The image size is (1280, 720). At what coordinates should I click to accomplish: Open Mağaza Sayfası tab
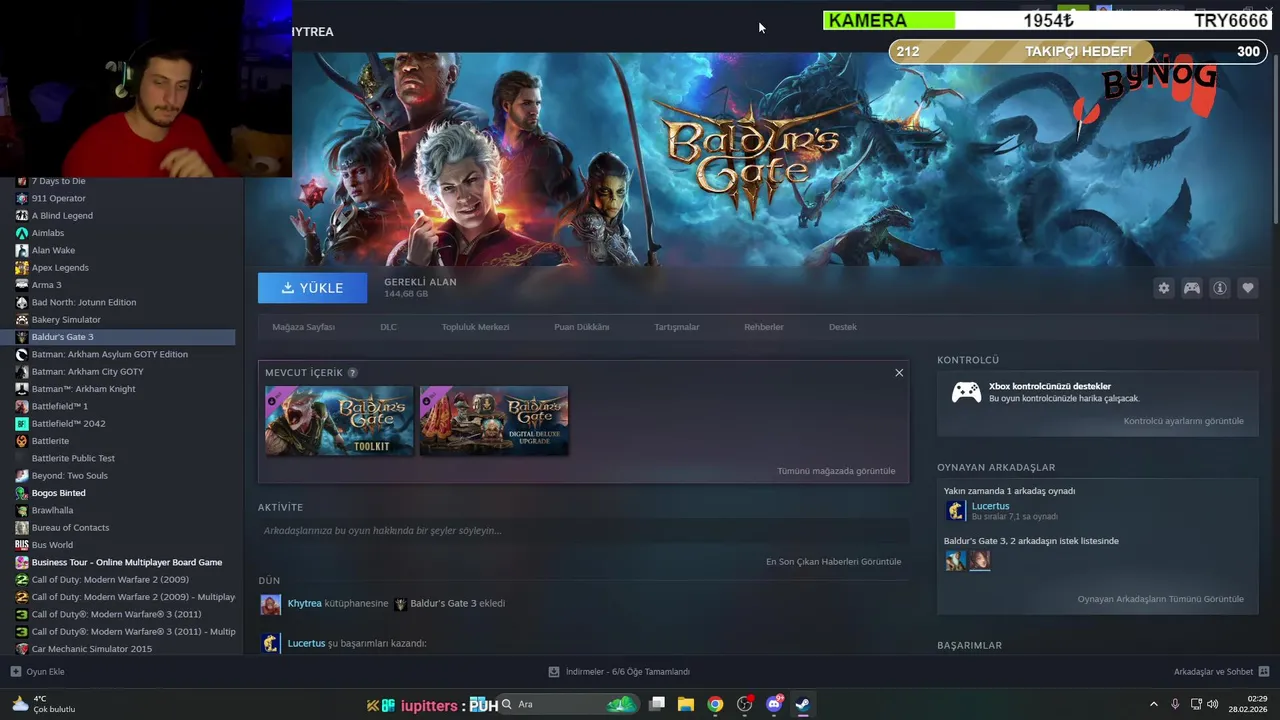pos(304,327)
